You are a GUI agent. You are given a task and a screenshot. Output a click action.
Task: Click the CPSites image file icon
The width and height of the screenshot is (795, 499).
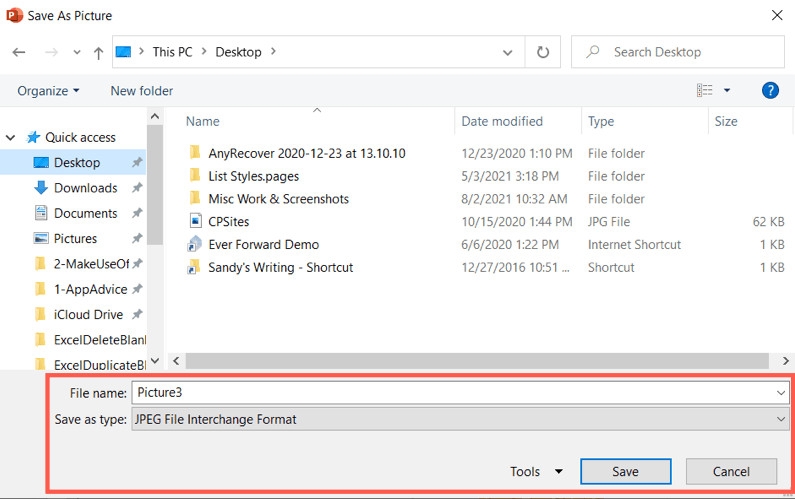[195, 221]
